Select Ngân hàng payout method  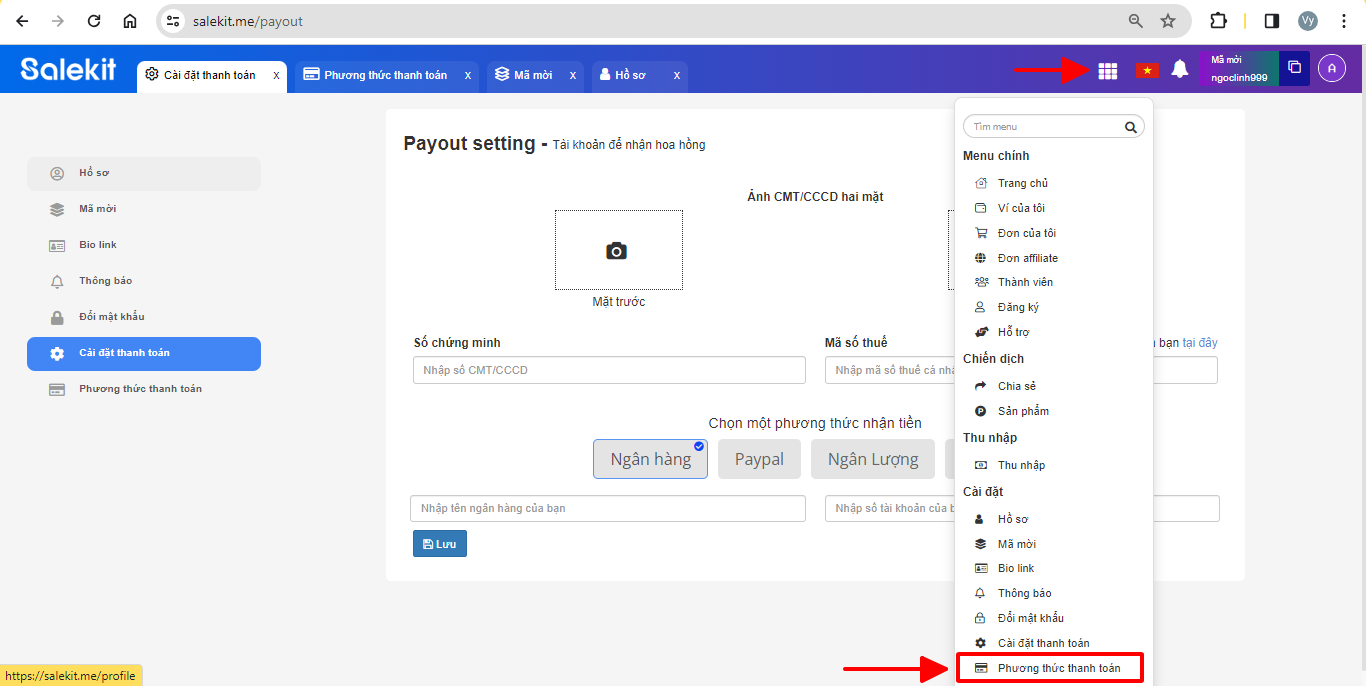(x=650, y=460)
